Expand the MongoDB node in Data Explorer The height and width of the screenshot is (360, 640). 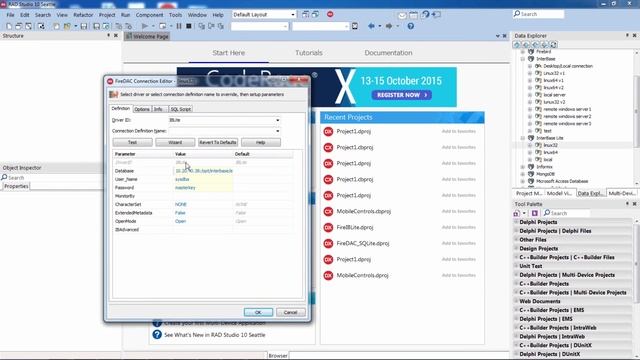click(x=523, y=174)
